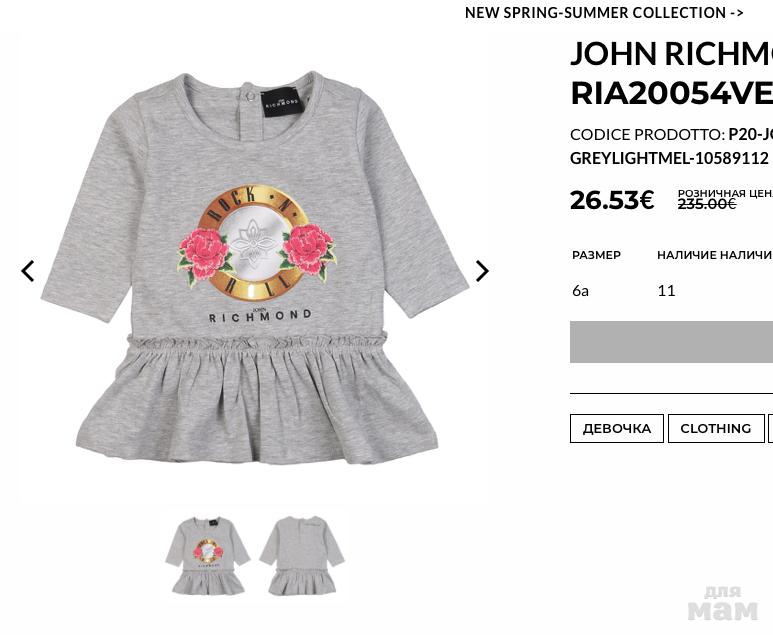The height and width of the screenshot is (635, 773).
Task: Click the РАЗМЕР column header
Action: pos(597,255)
